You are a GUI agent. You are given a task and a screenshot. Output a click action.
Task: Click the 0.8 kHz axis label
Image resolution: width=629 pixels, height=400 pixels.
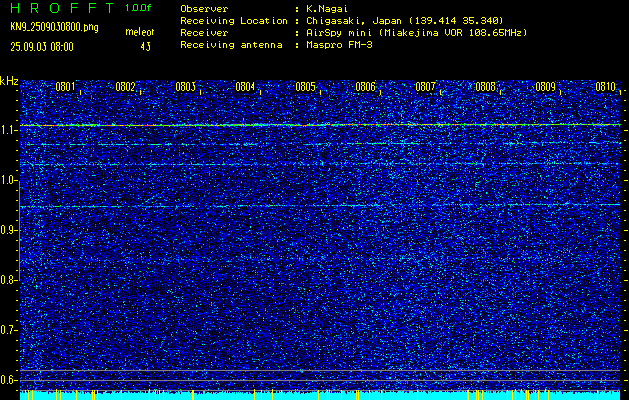coord(8,280)
